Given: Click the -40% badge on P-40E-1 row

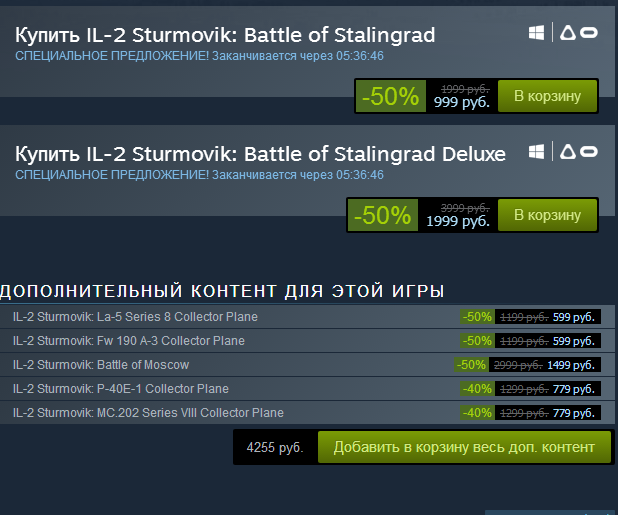Looking at the screenshot, I should click(477, 389).
